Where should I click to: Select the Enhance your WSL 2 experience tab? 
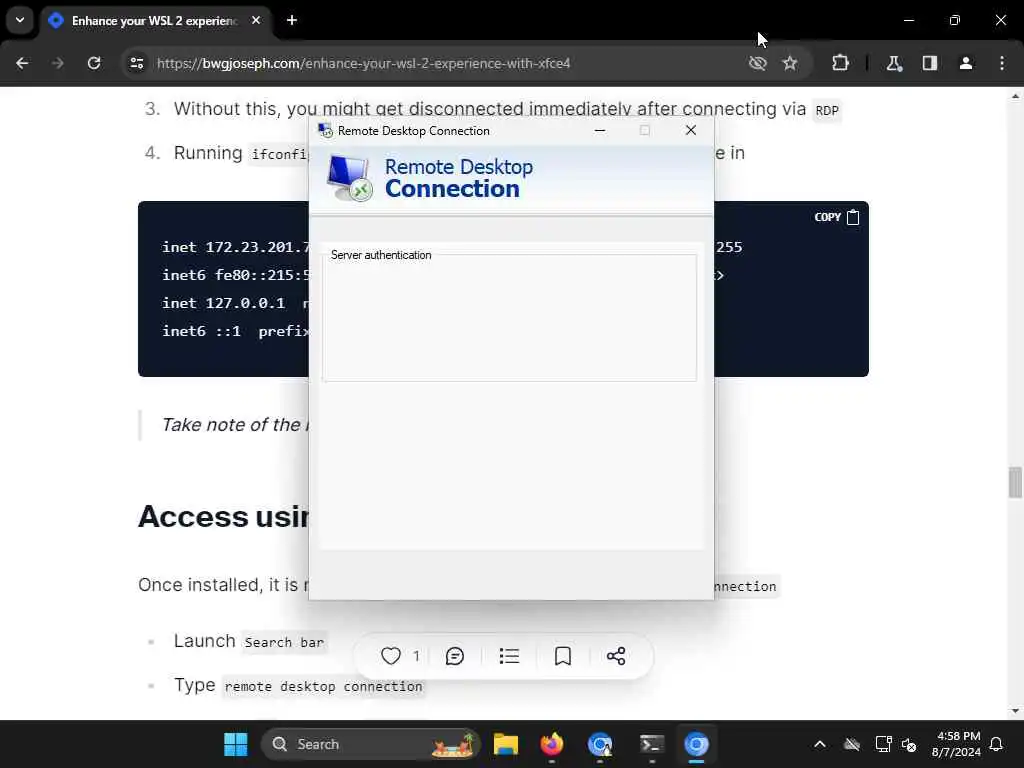click(x=154, y=21)
